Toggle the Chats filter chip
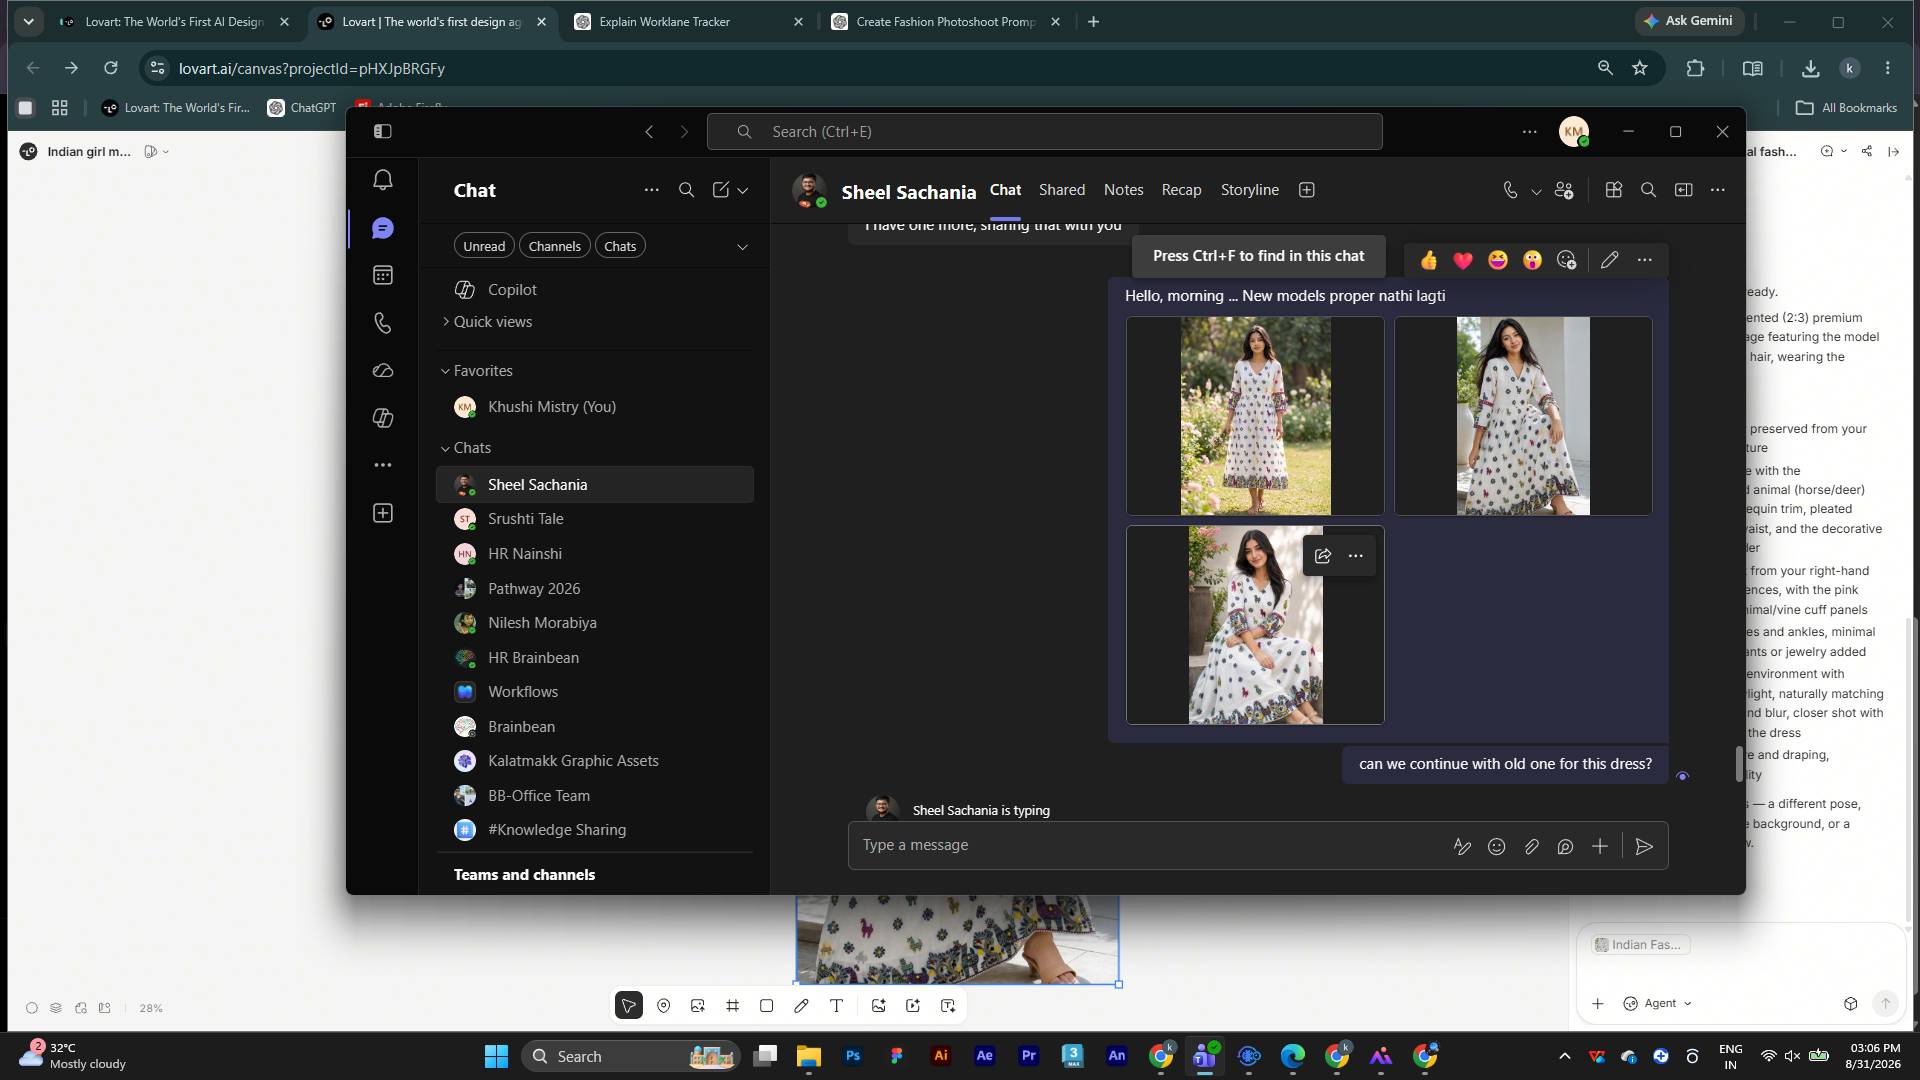The width and height of the screenshot is (1920, 1080). (x=620, y=246)
